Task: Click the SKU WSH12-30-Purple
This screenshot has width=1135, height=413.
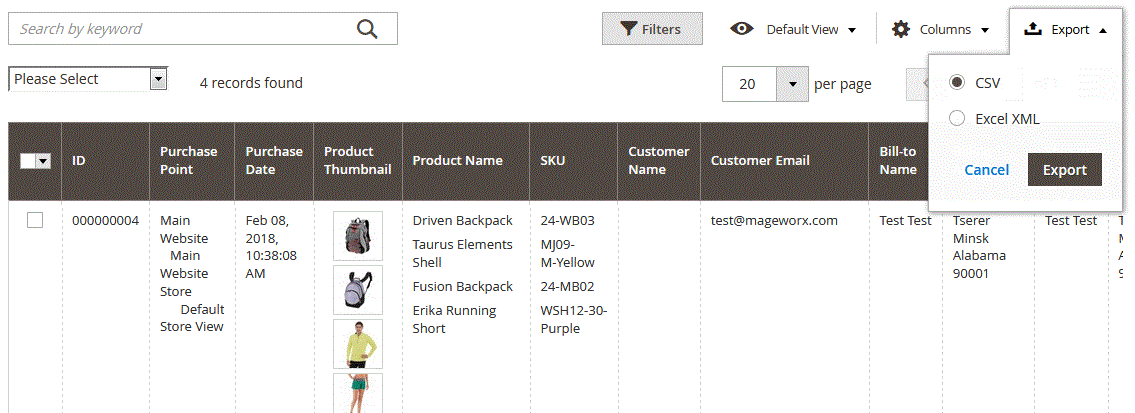Action: pyautogui.click(x=574, y=320)
